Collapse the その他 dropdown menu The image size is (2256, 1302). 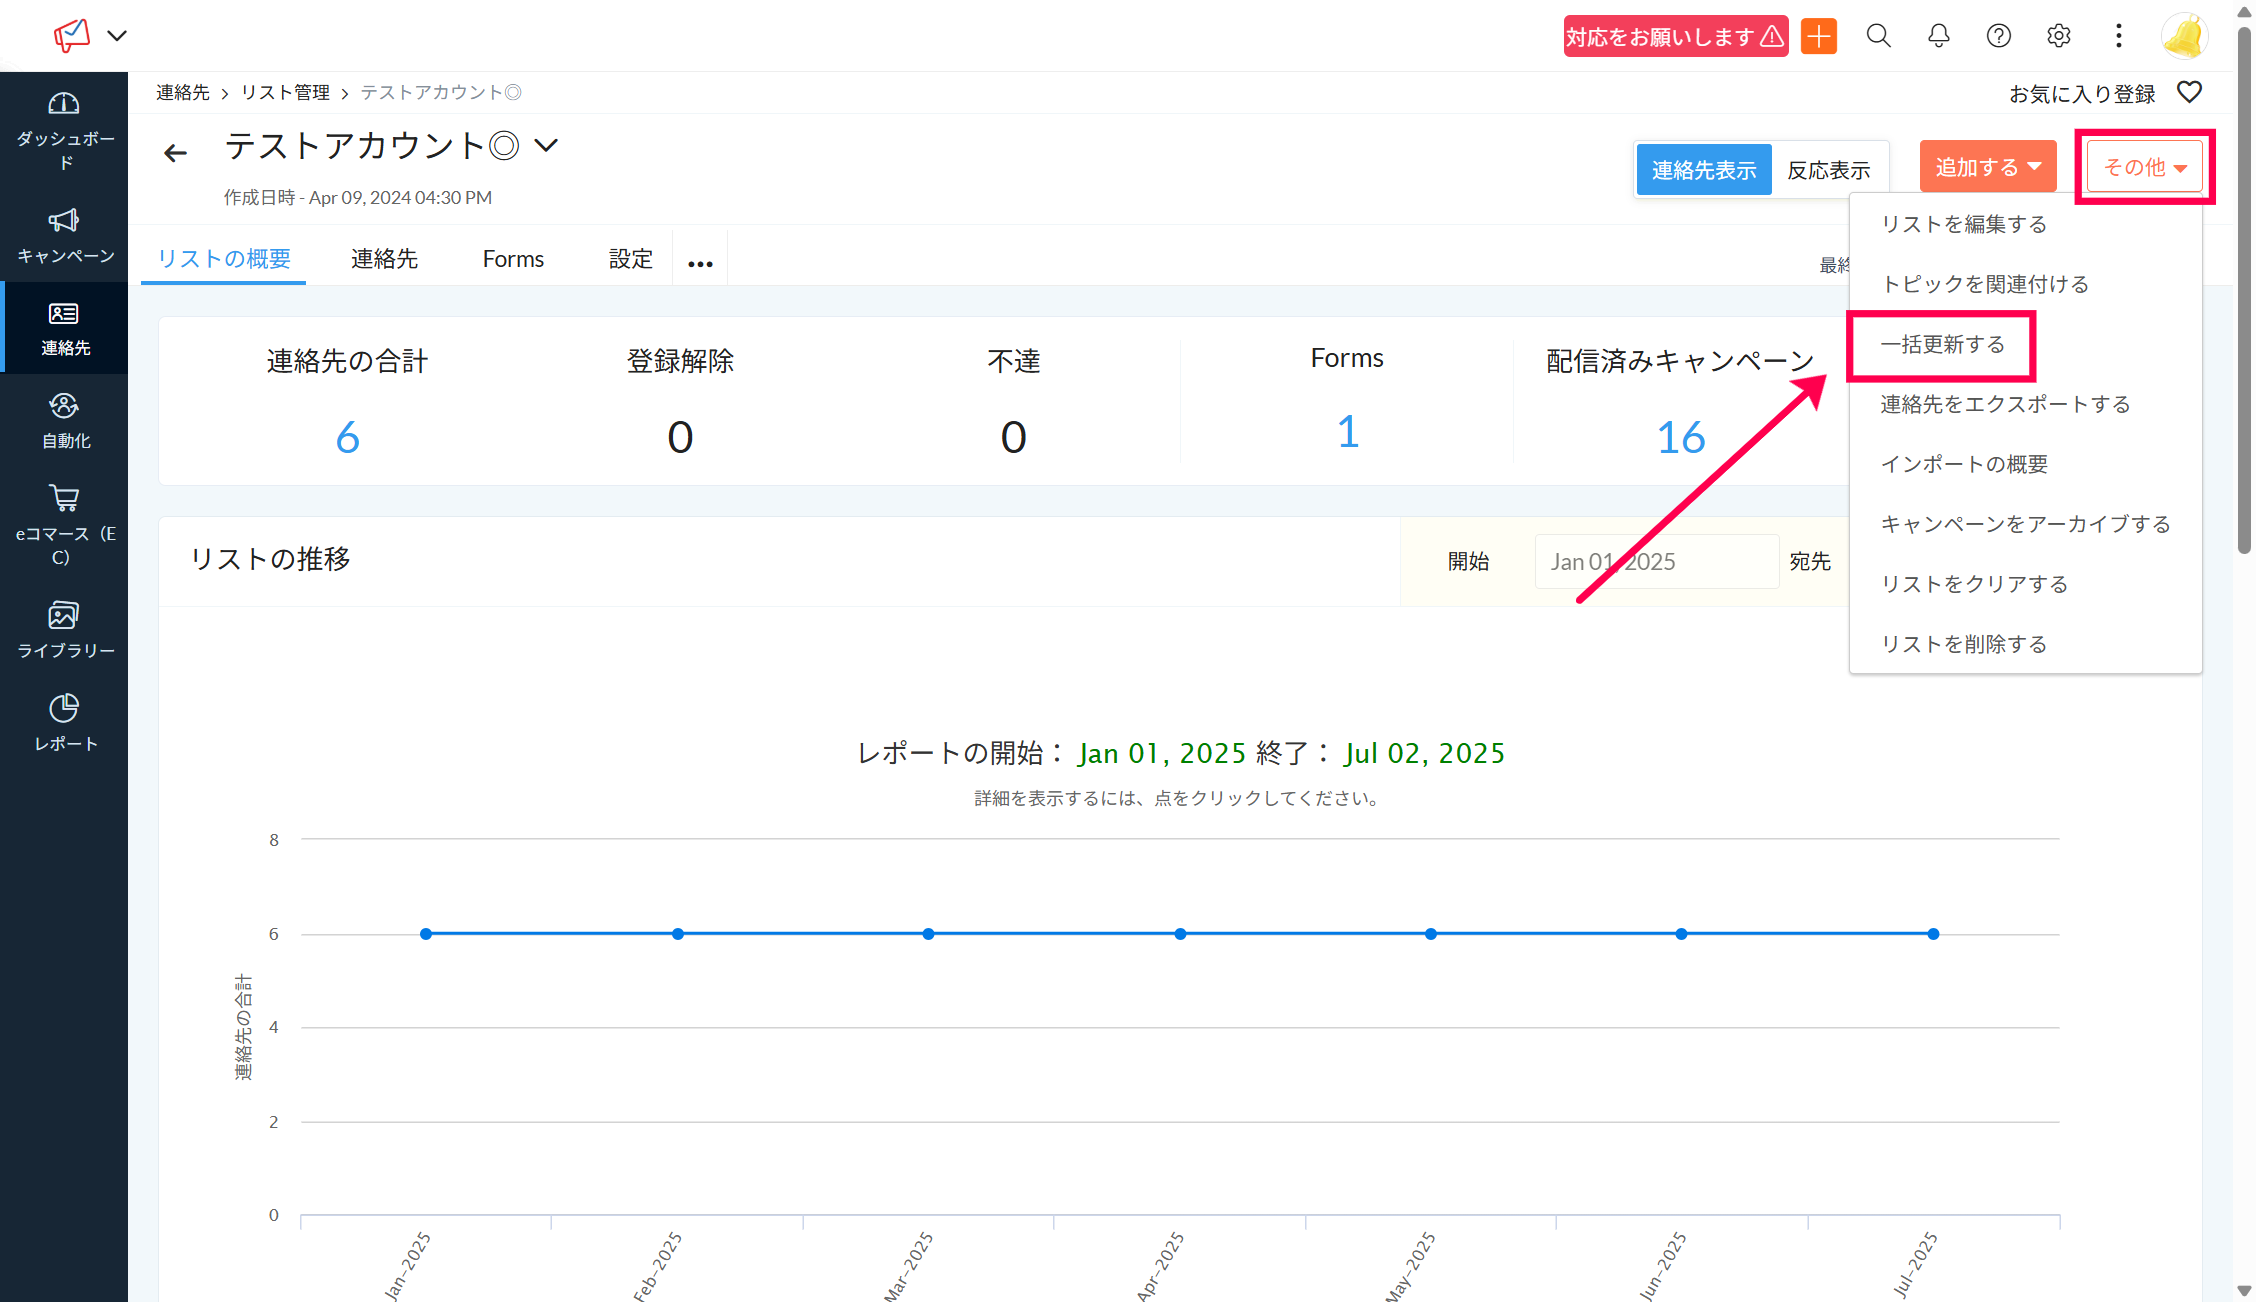(x=2144, y=167)
